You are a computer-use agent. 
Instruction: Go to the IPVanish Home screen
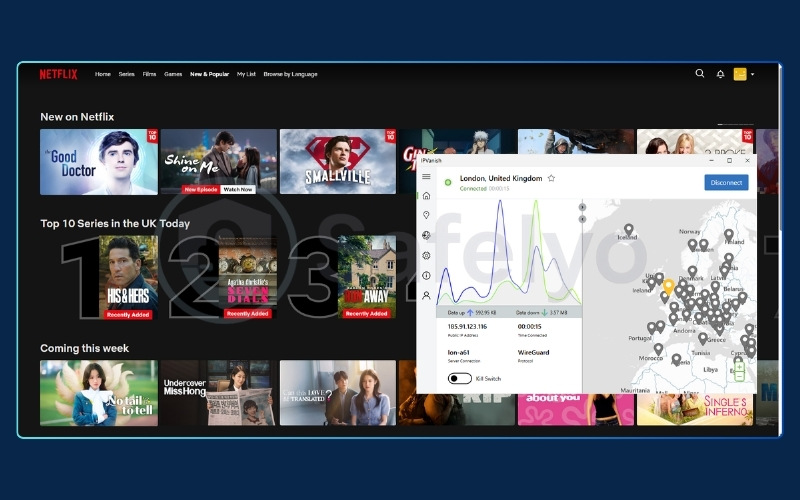point(427,196)
